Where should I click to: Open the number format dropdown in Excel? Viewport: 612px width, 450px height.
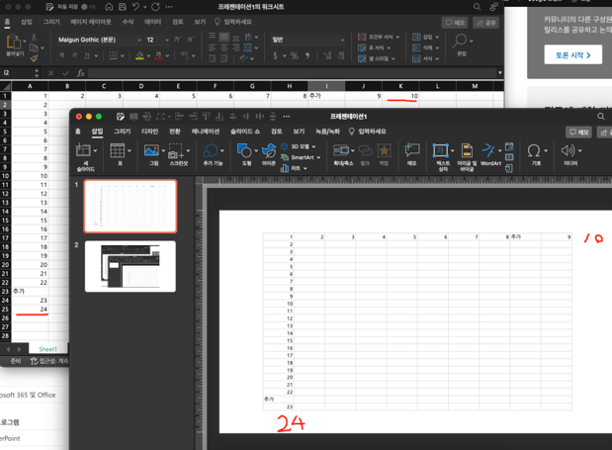click(x=342, y=40)
